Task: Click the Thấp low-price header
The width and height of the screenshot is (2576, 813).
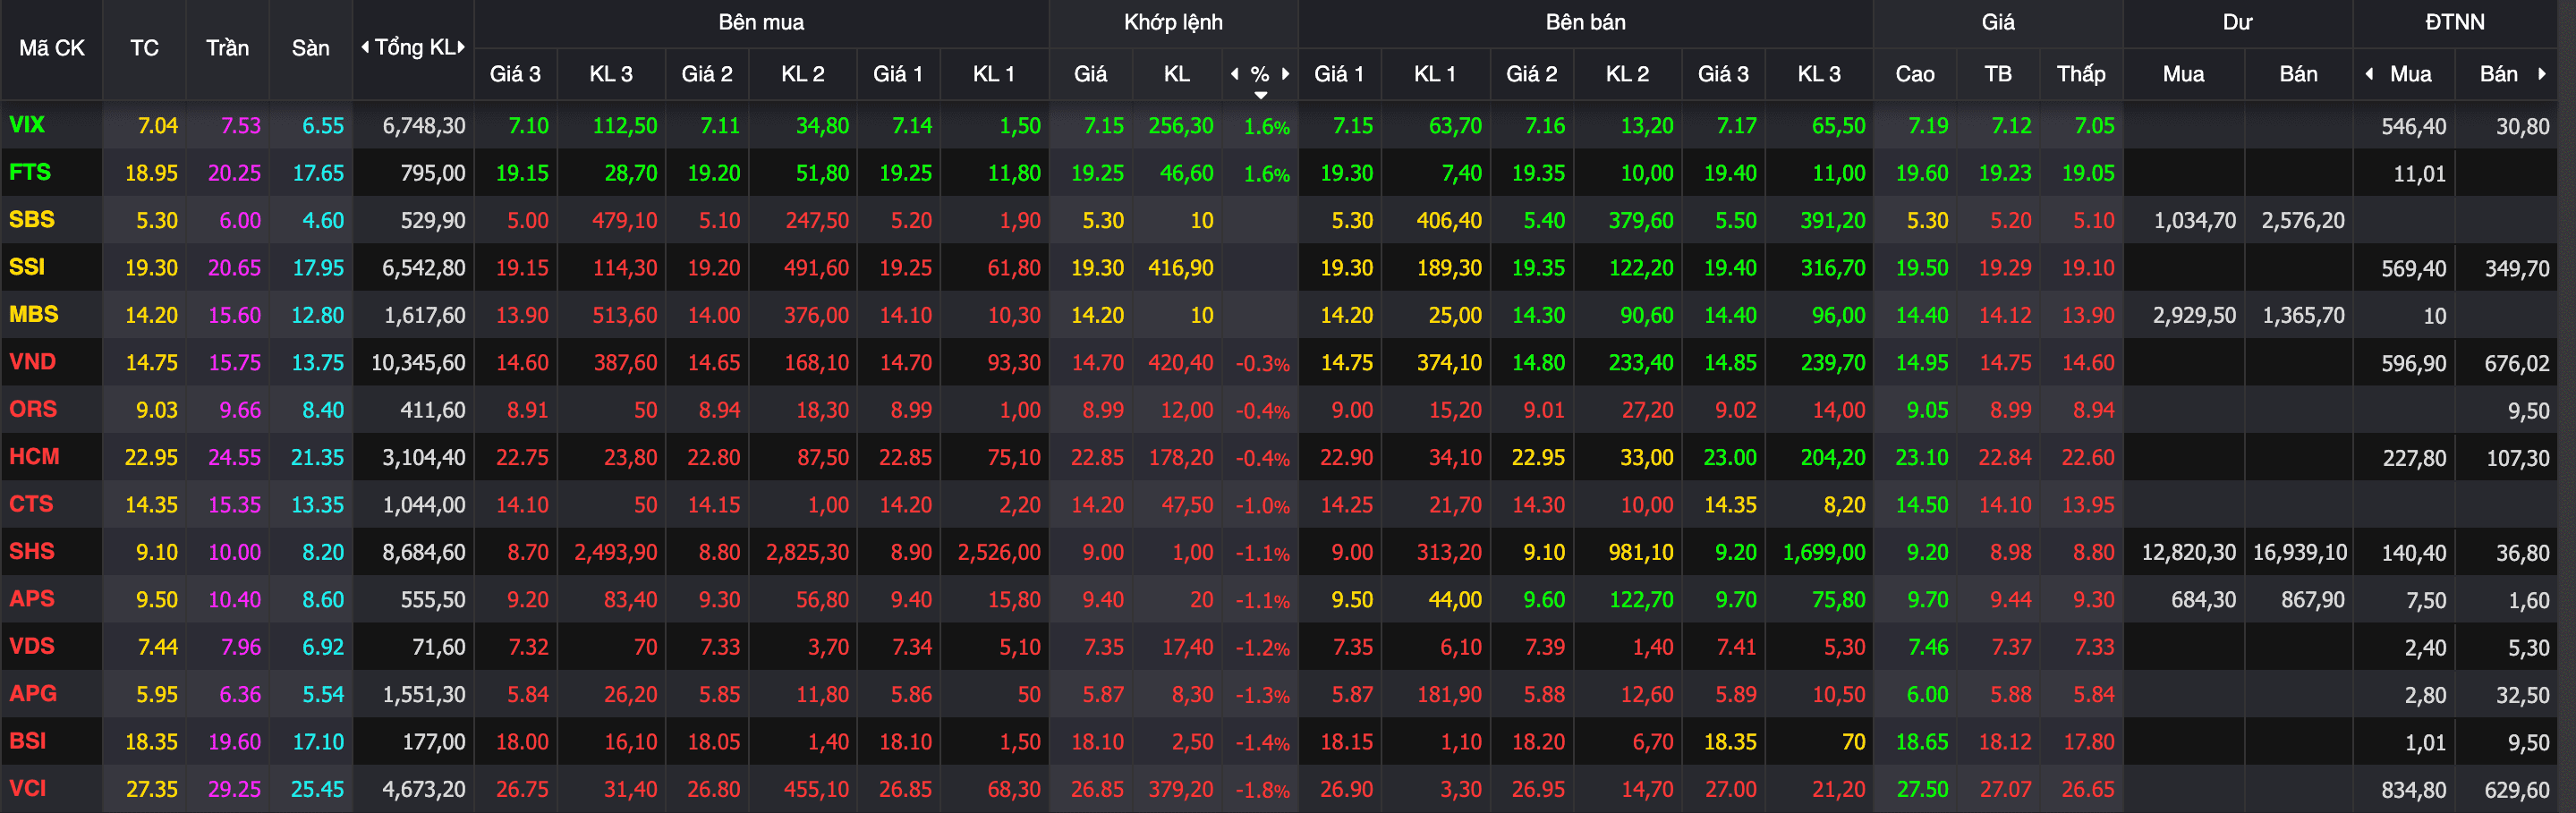Action: coord(2081,73)
